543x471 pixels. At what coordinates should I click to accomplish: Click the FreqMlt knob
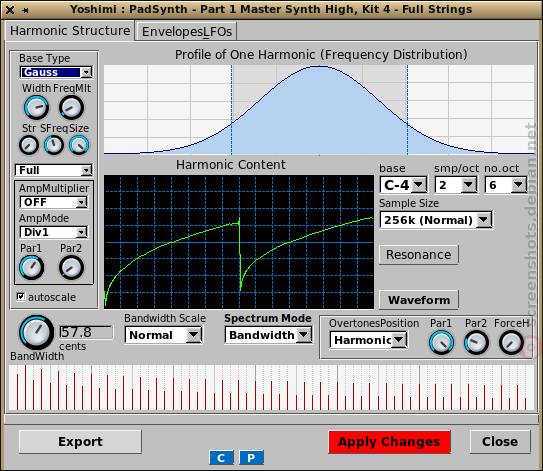coord(71,107)
